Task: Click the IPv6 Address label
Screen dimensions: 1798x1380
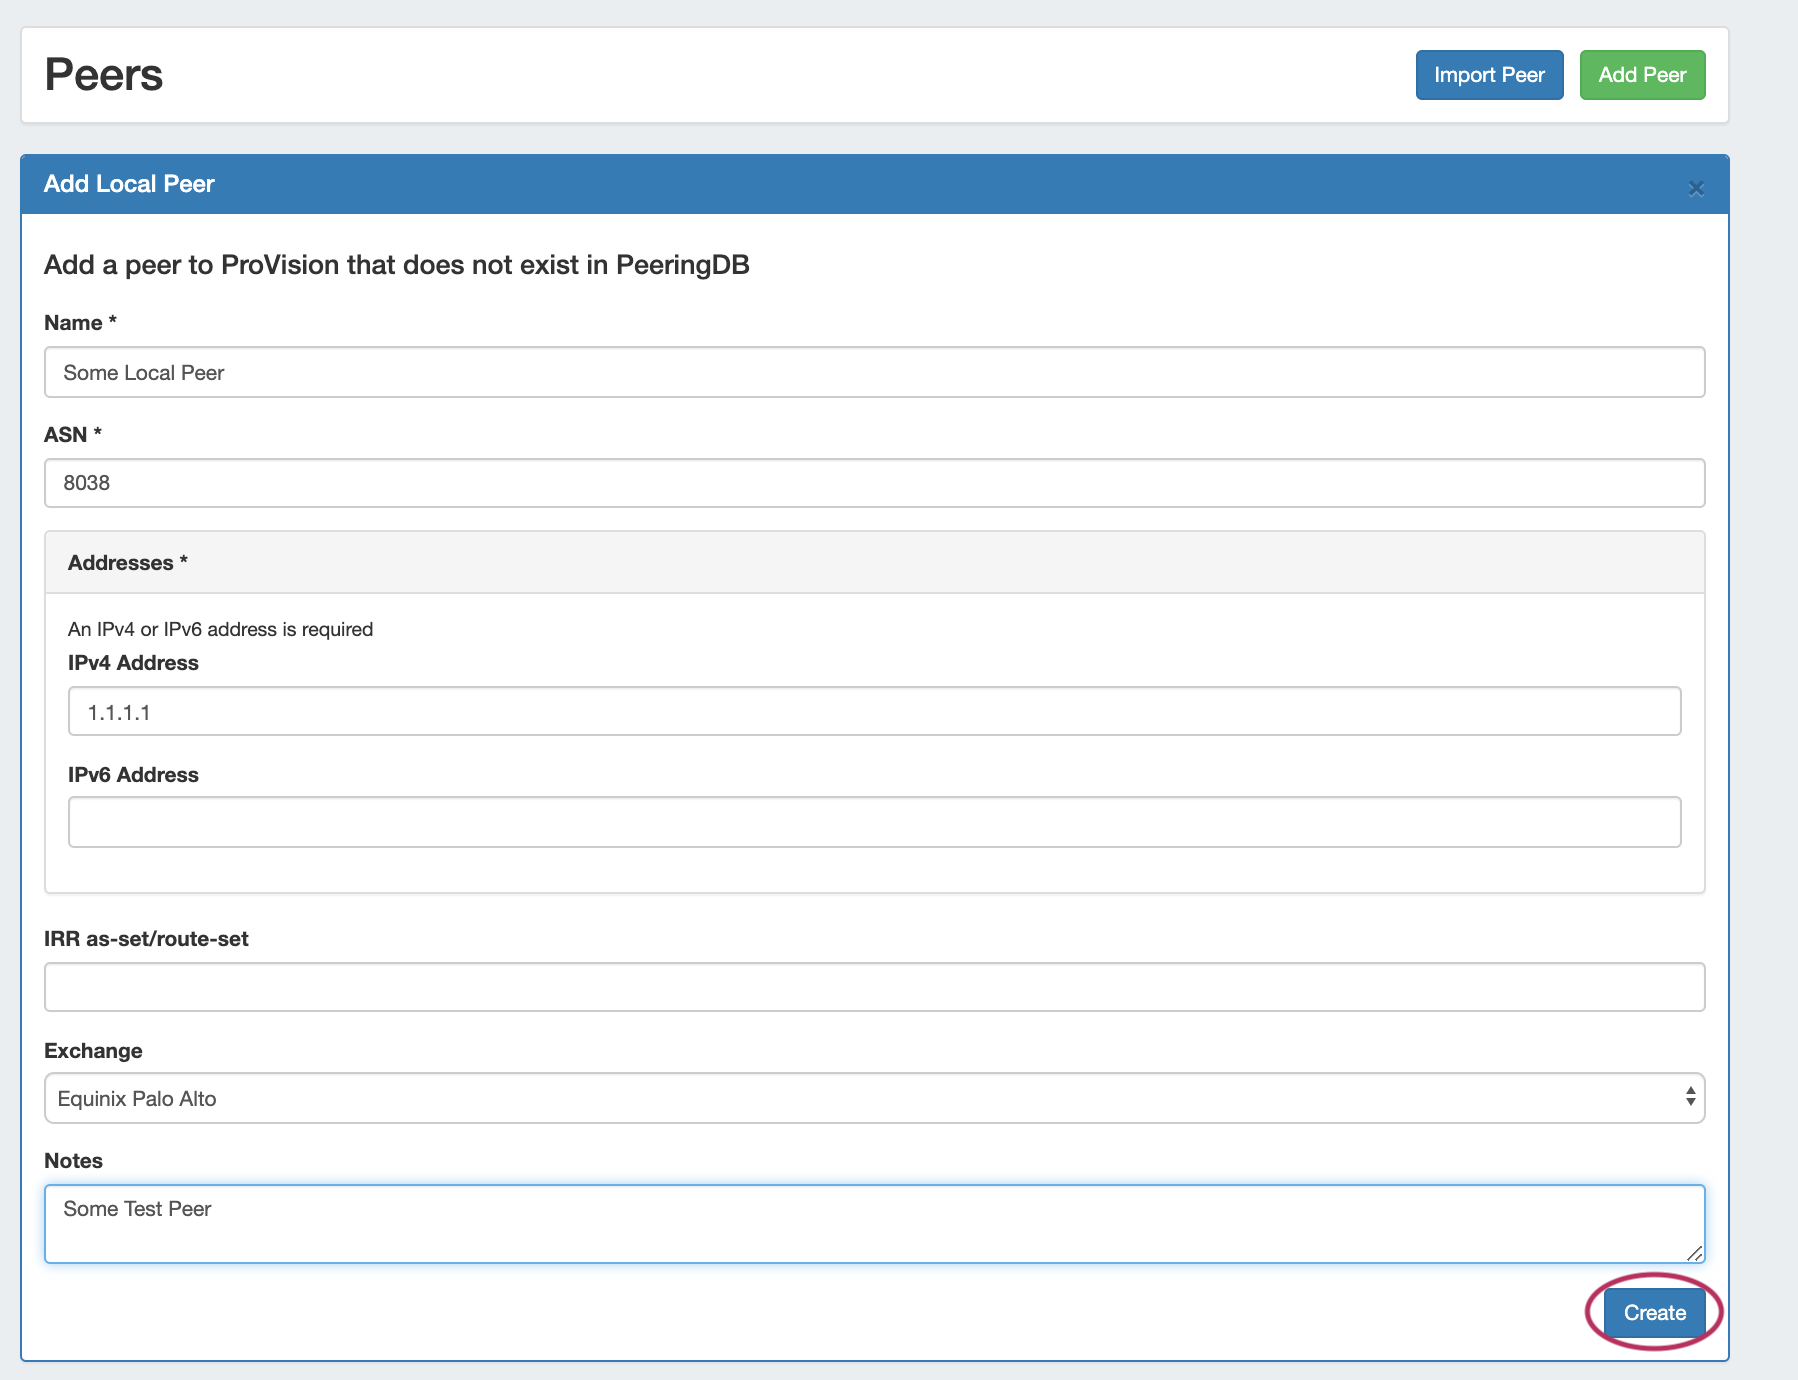Action: (x=133, y=775)
